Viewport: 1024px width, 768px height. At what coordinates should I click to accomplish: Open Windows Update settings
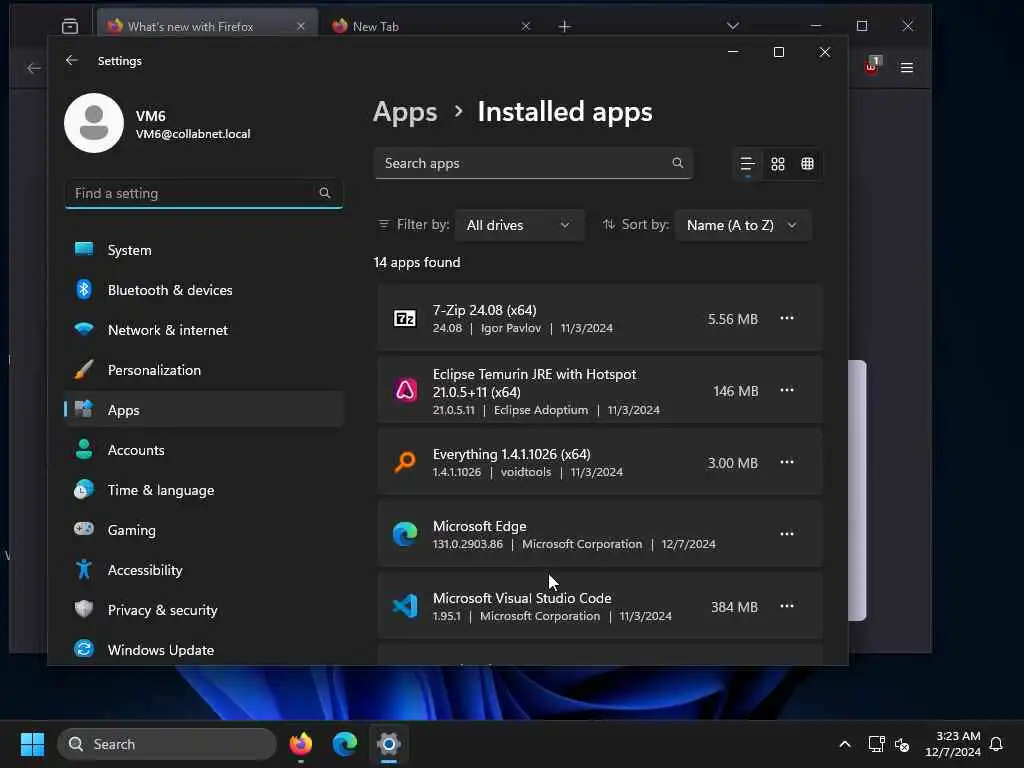tap(204, 650)
